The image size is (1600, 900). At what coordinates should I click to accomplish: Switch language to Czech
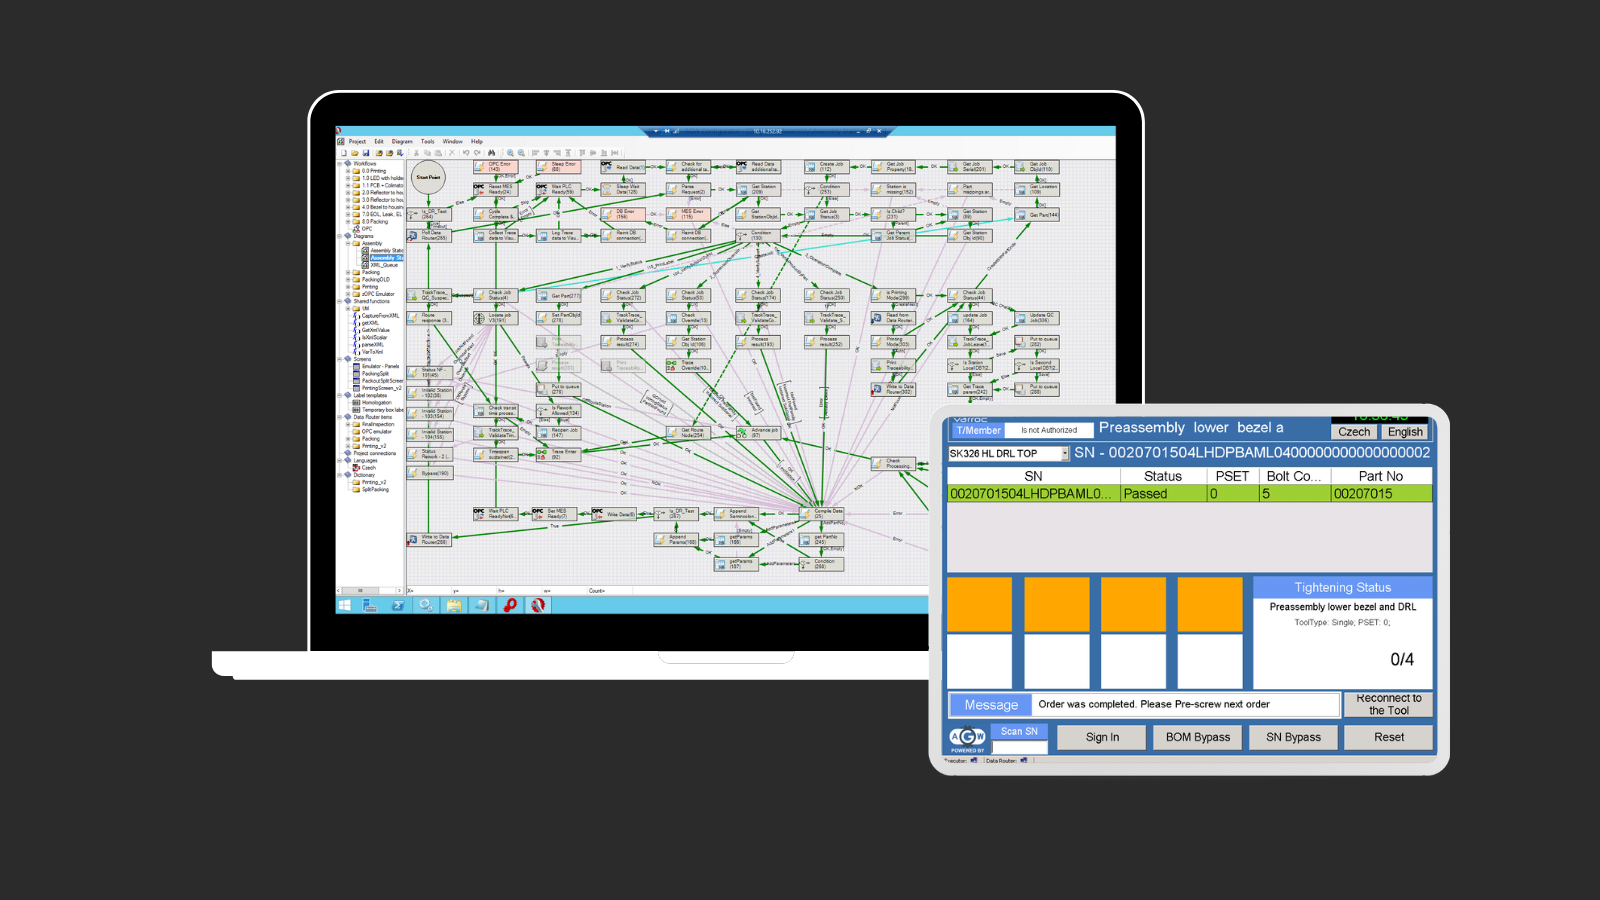point(1354,432)
